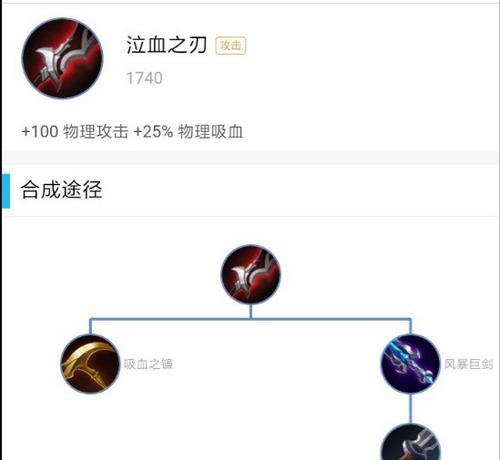Click the vertical connector under 风暴巨剑
Viewport: 500px width, 460px height.
tap(411, 409)
